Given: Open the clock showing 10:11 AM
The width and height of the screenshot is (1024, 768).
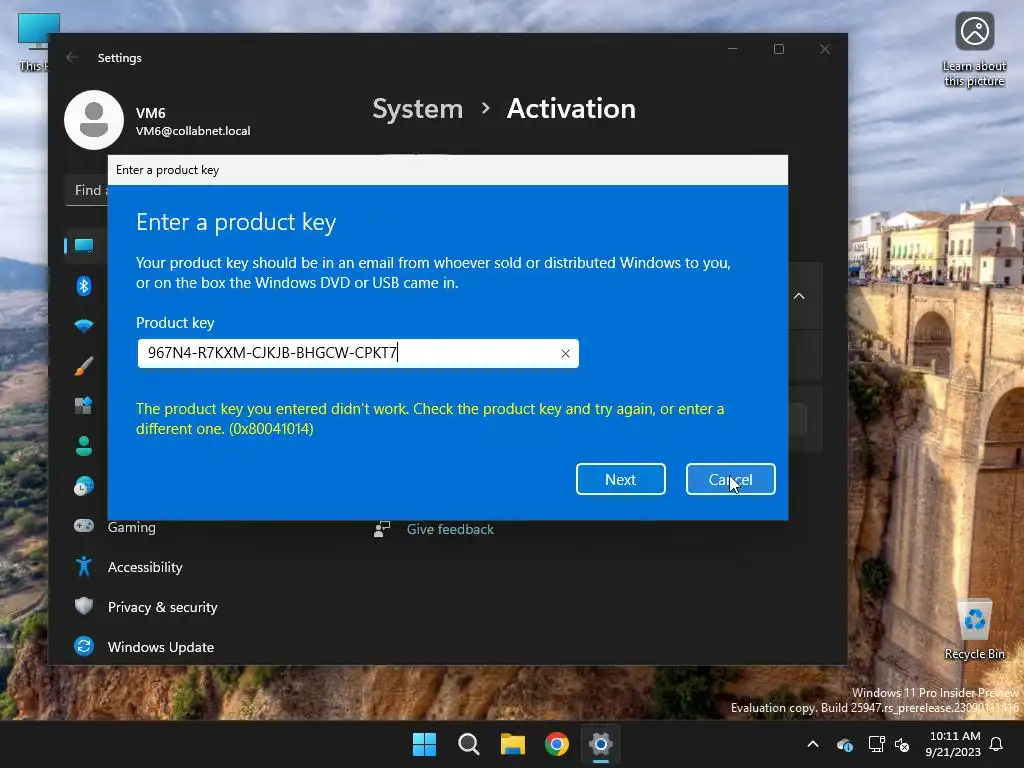Looking at the screenshot, I should coord(953,744).
